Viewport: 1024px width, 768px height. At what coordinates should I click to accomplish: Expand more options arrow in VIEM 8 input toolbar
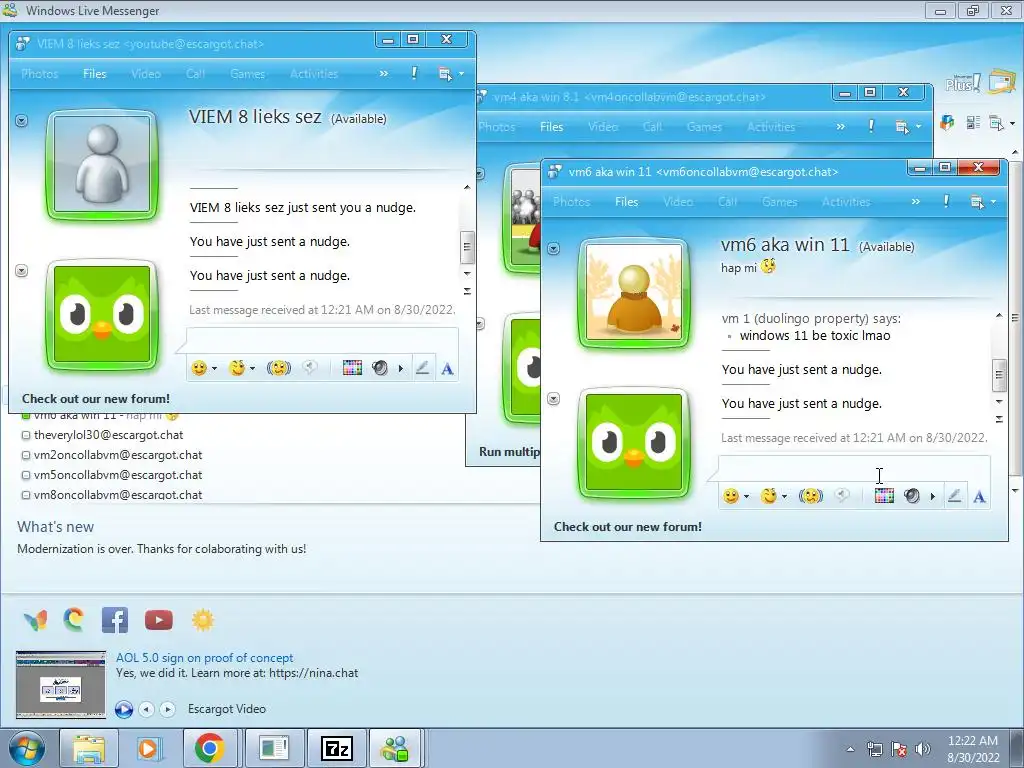point(400,369)
